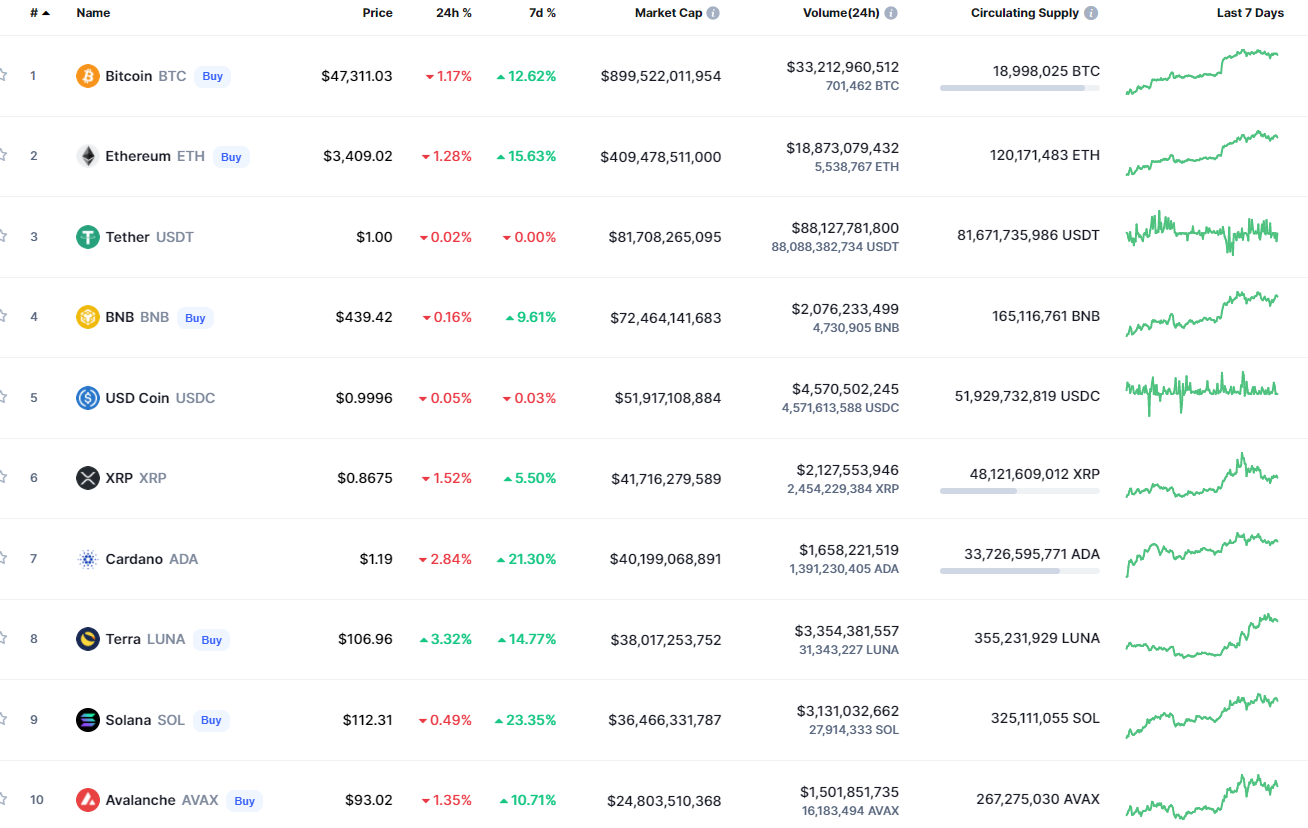Open Market Cap info tooltip icon
Viewport: 1308px width, 828px height.
click(x=713, y=13)
